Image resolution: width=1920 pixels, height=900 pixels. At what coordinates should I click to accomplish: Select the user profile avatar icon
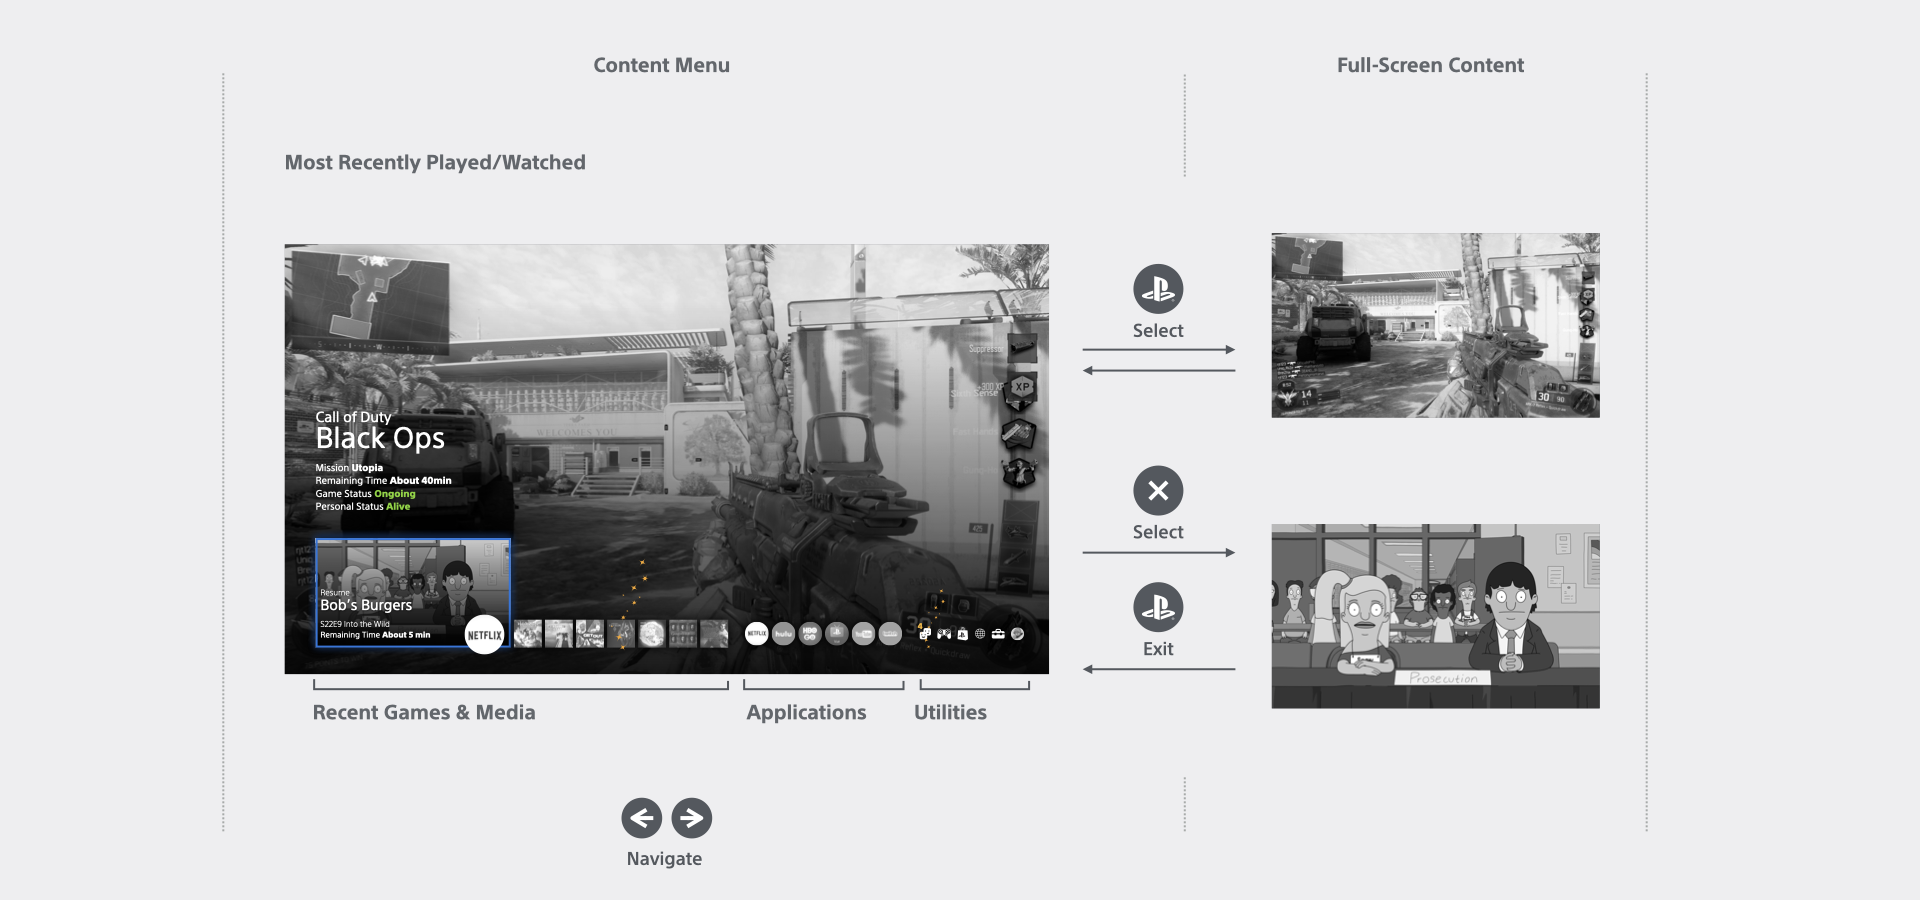[1017, 634]
